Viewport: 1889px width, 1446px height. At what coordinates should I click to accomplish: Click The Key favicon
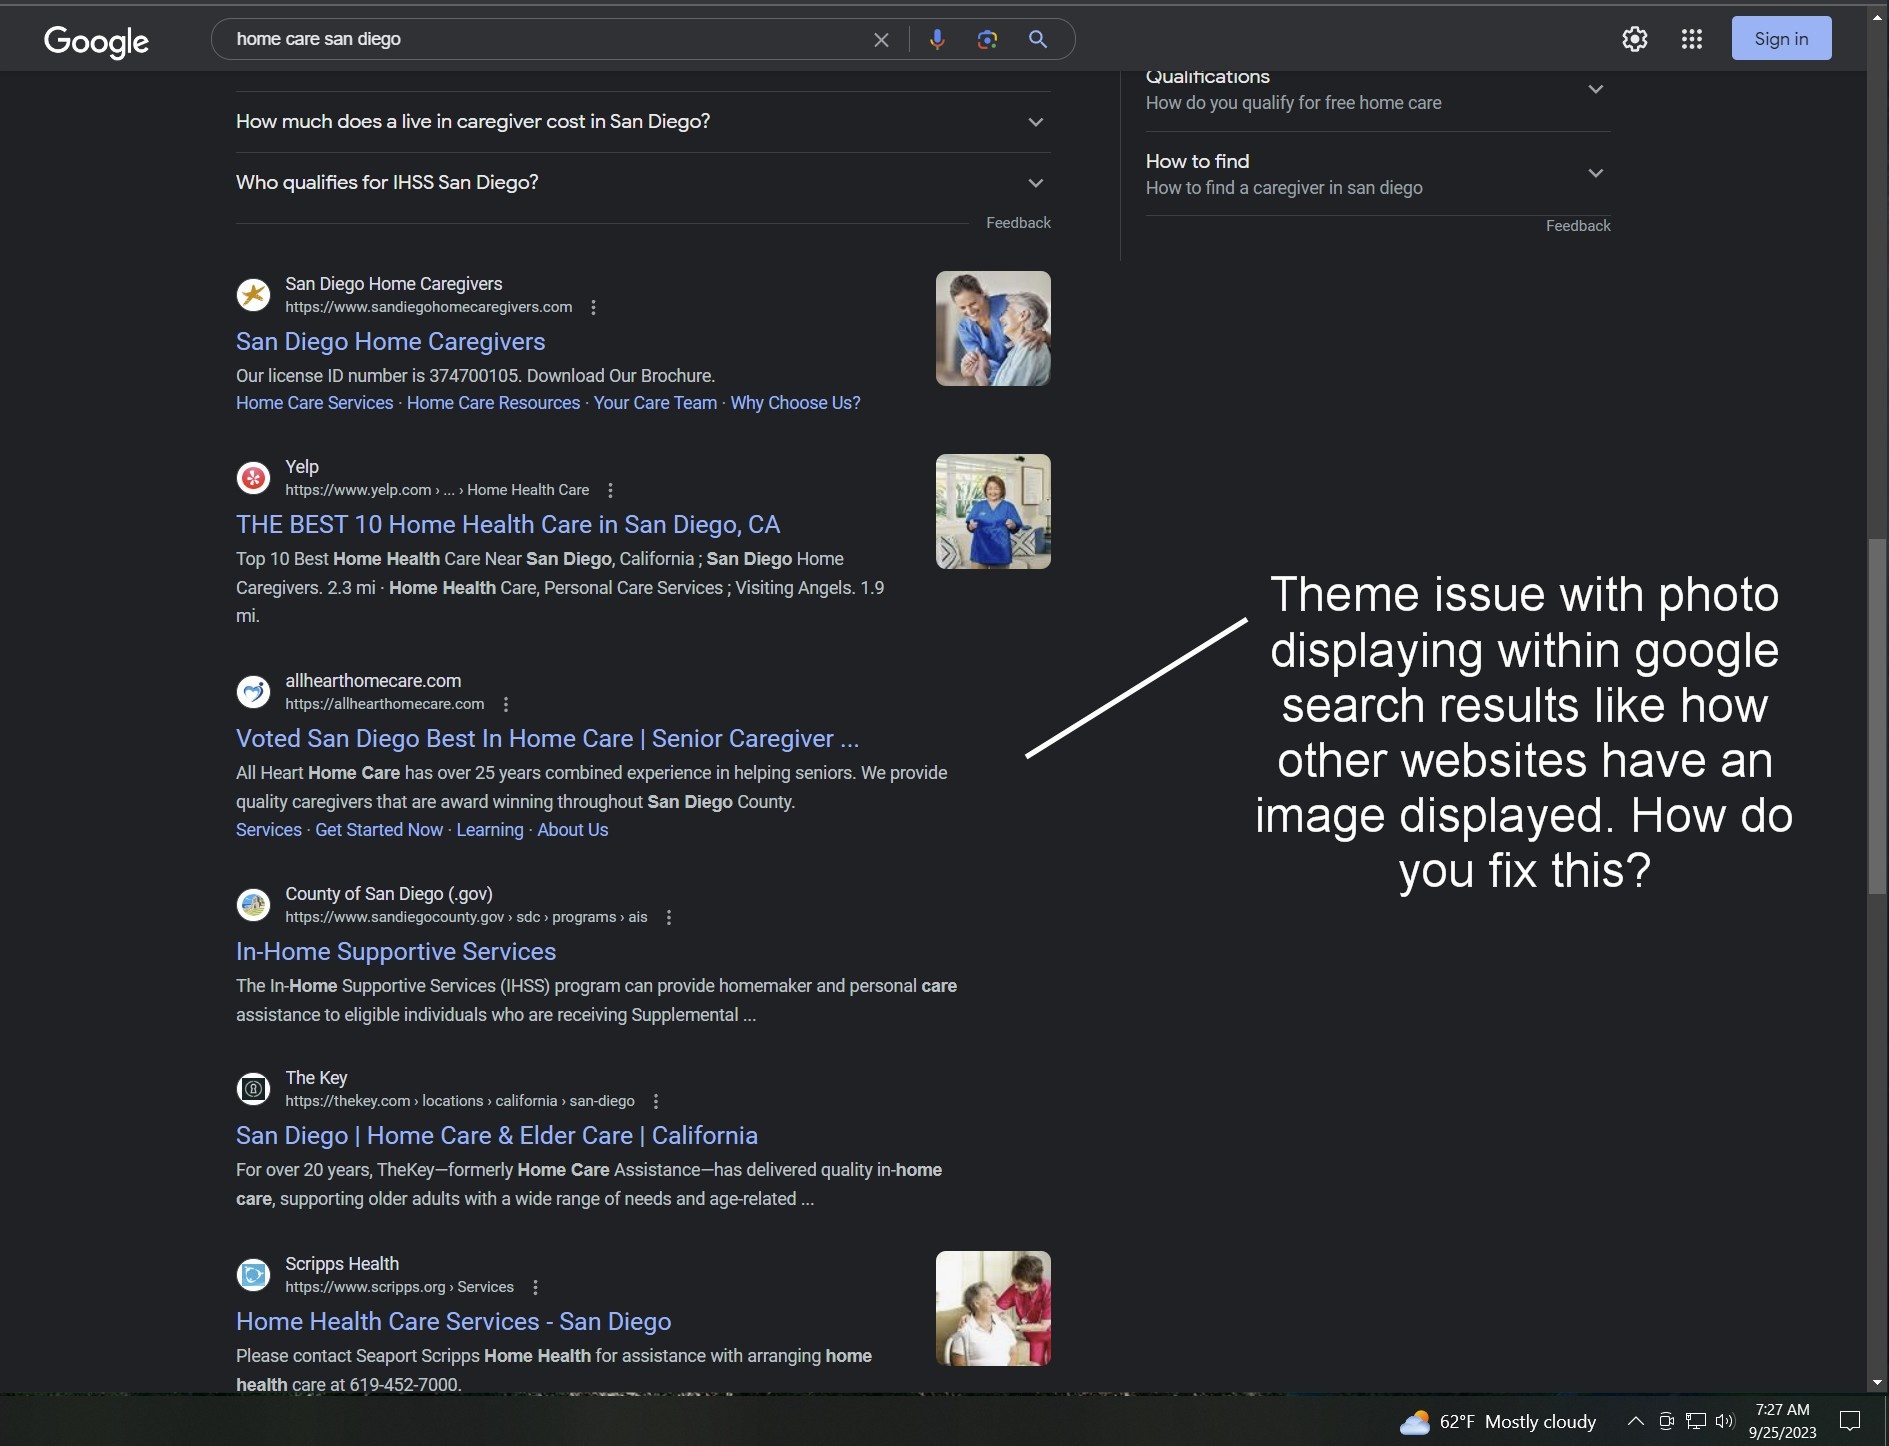pos(253,1089)
